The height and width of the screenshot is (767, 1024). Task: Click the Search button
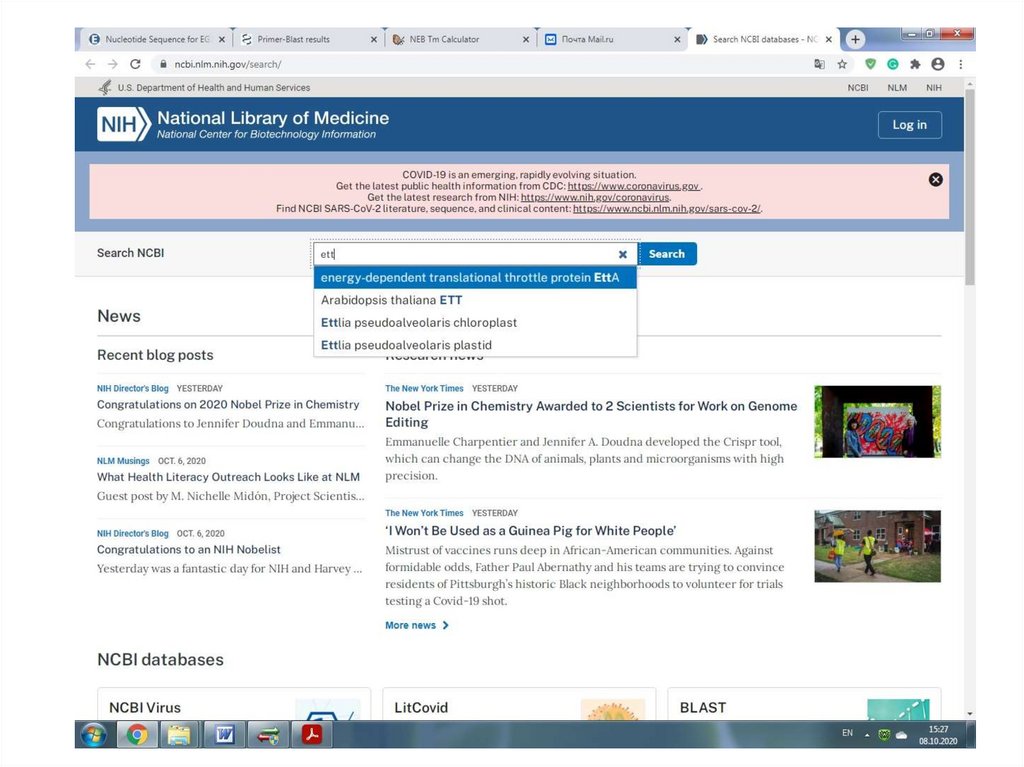[667, 254]
